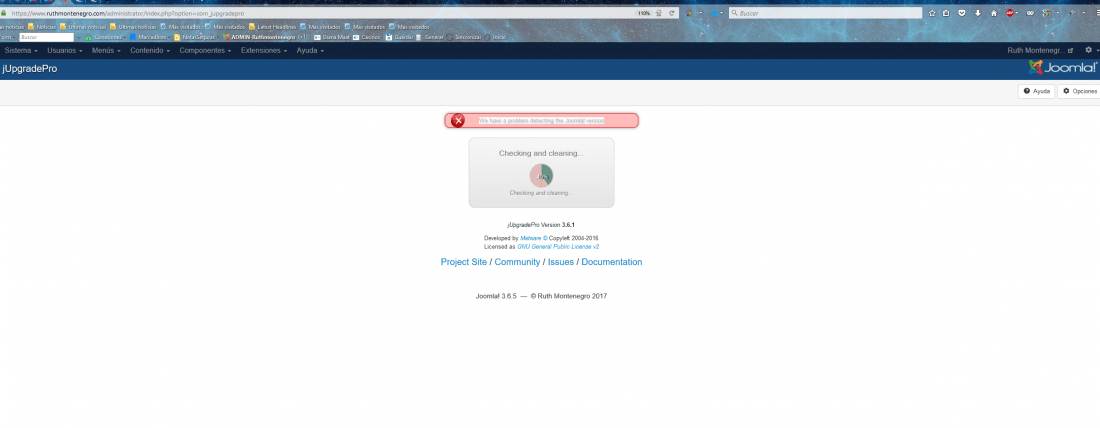Open the Menús dropdown
The image size is (1100, 428).
coord(106,51)
